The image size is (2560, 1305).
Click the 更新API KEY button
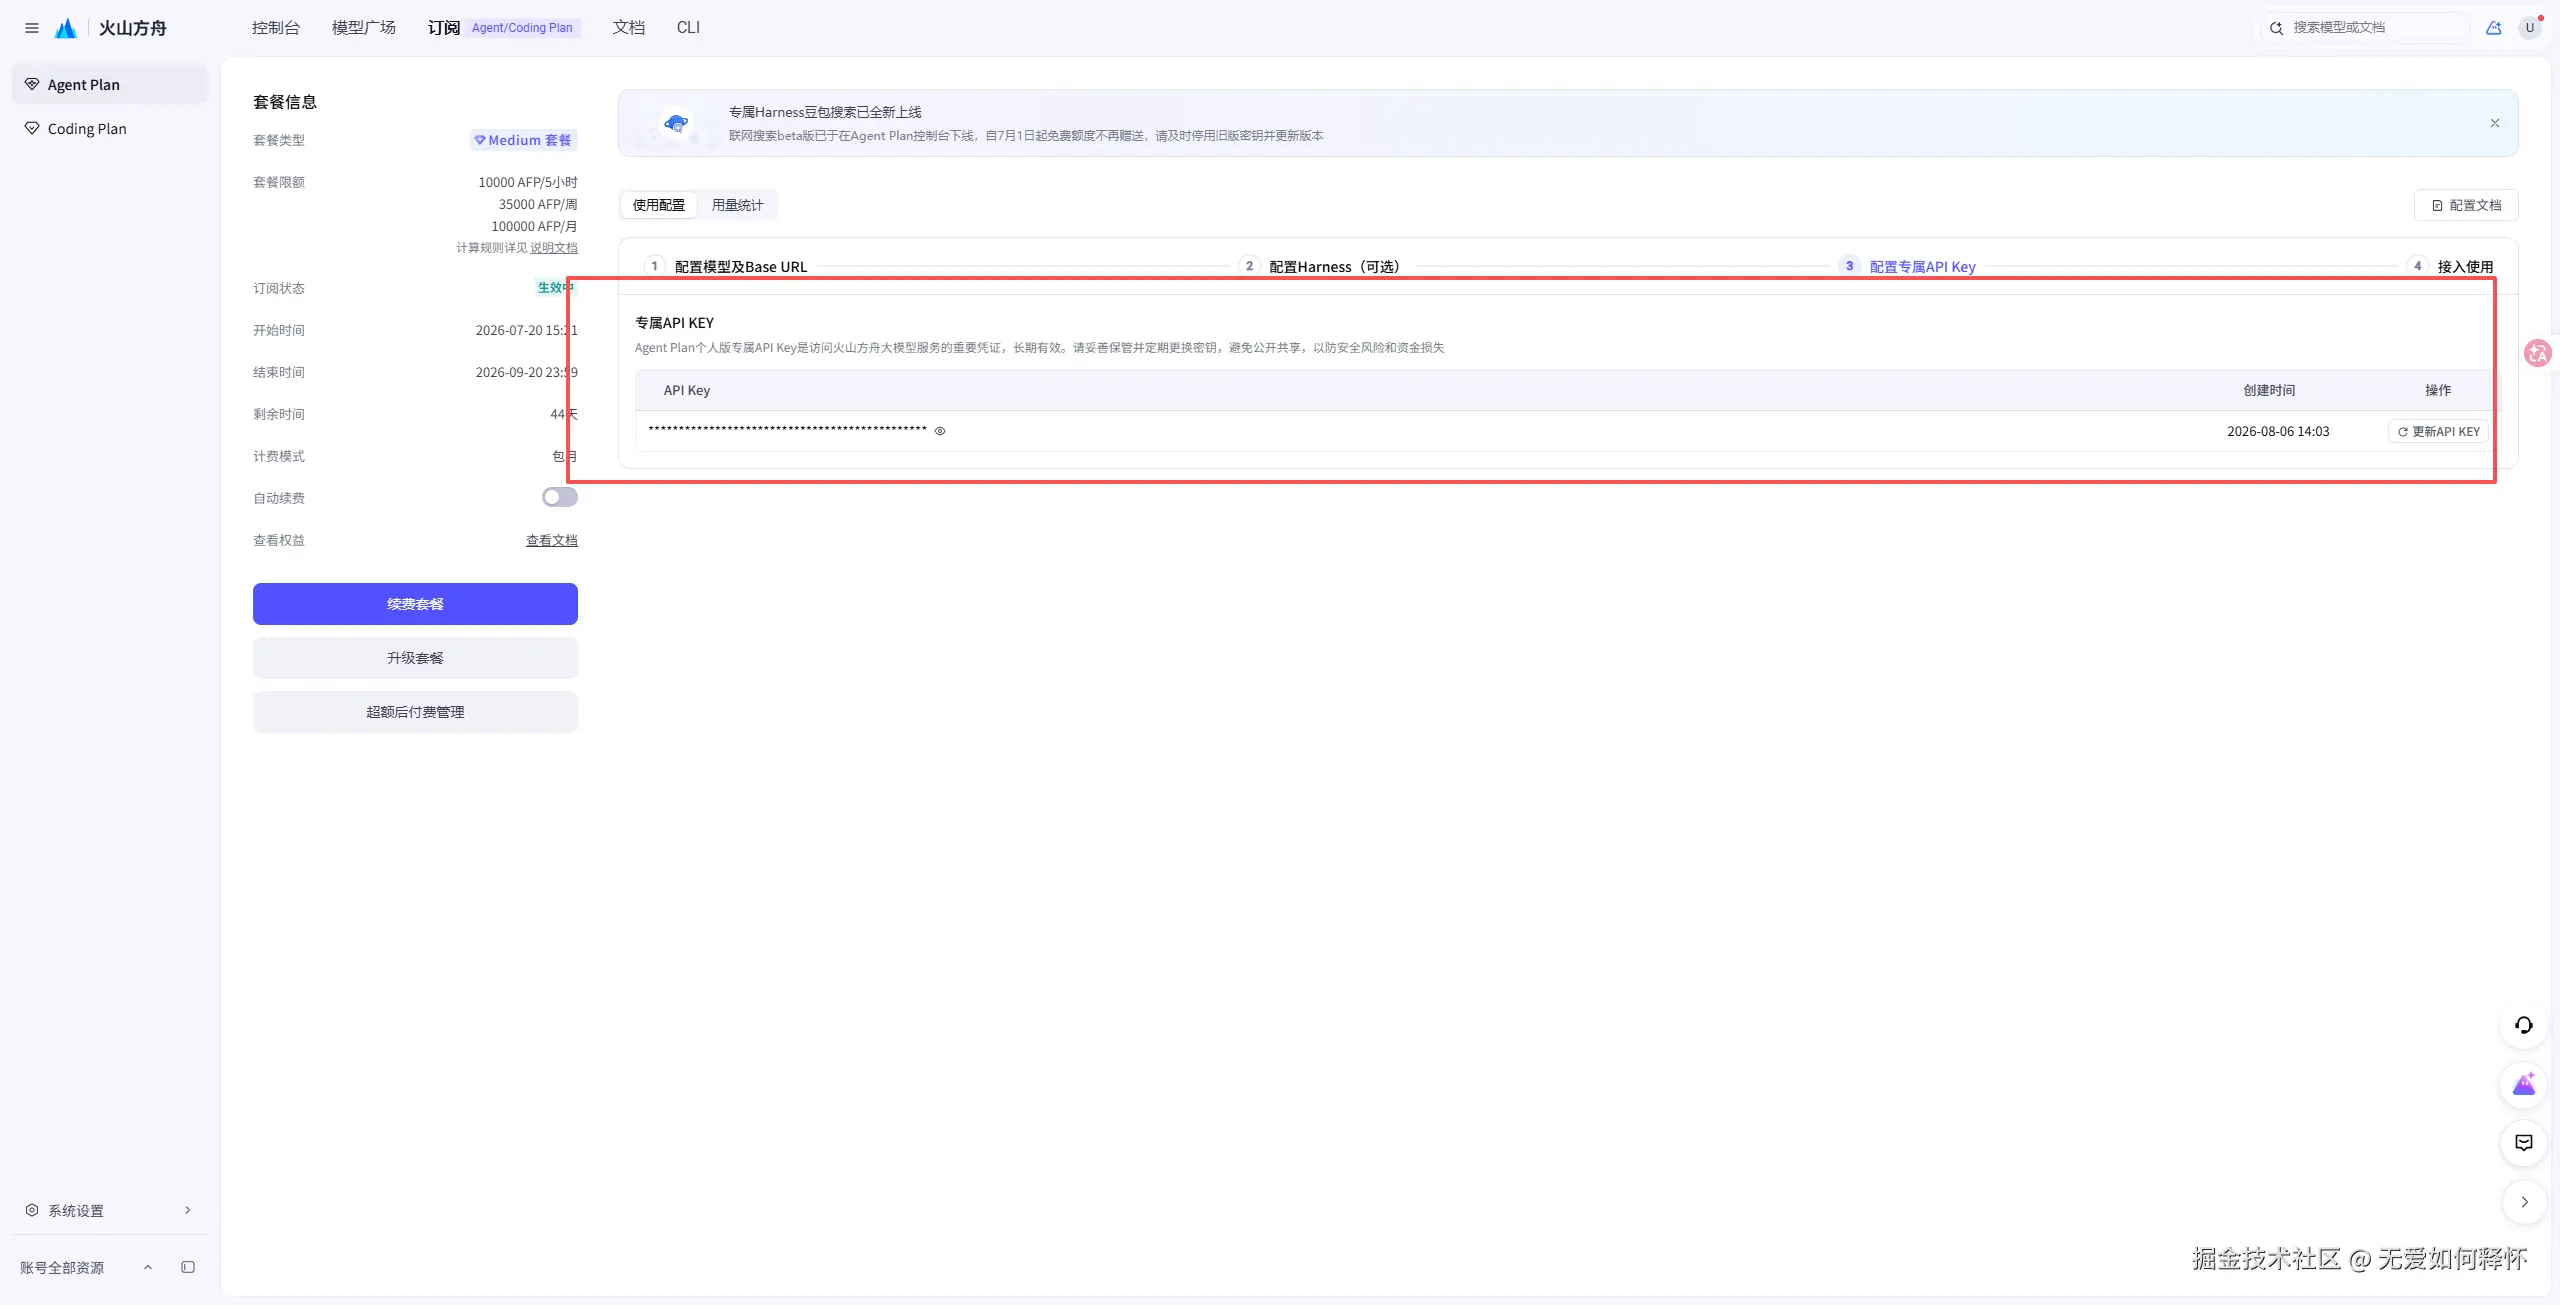click(x=2438, y=431)
